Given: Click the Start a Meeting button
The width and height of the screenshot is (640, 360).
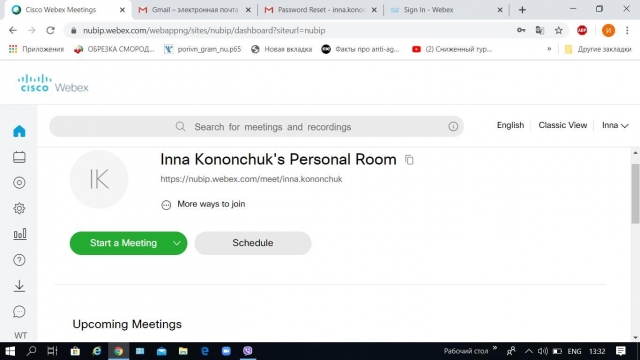Looking at the screenshot, I should 123,243.
